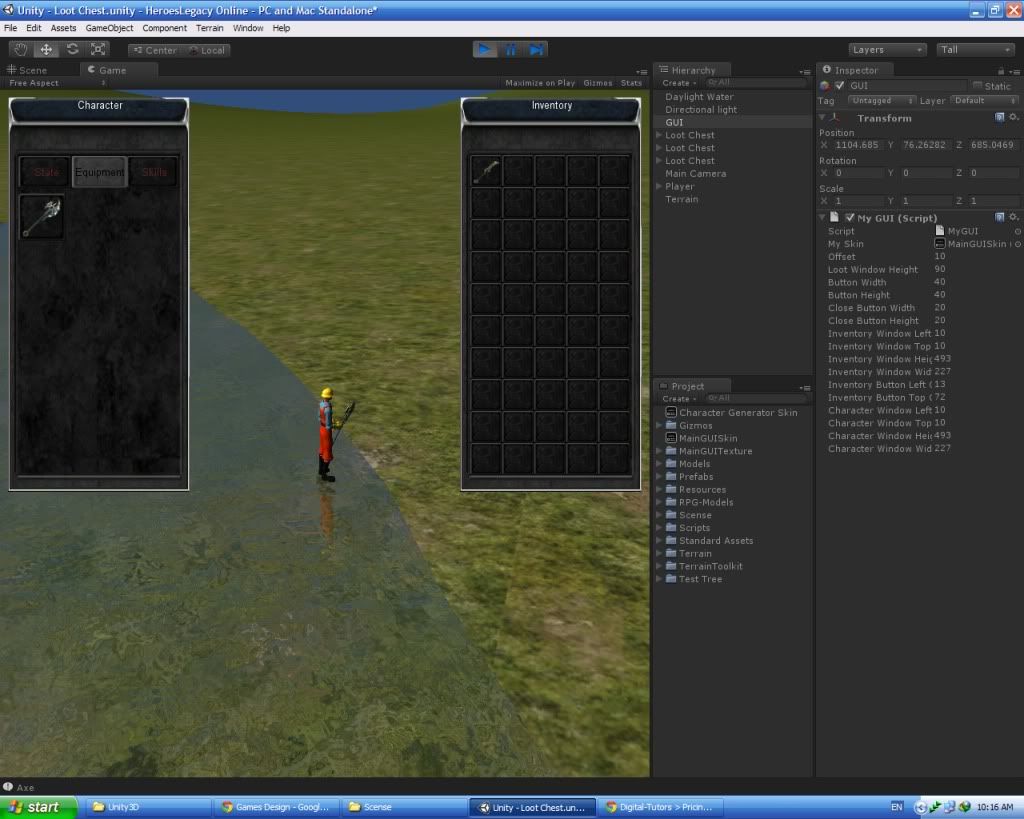1024x819 pixels.
Task: Select the Hand tool in the toolbar
Action: [x=21, y=50]
